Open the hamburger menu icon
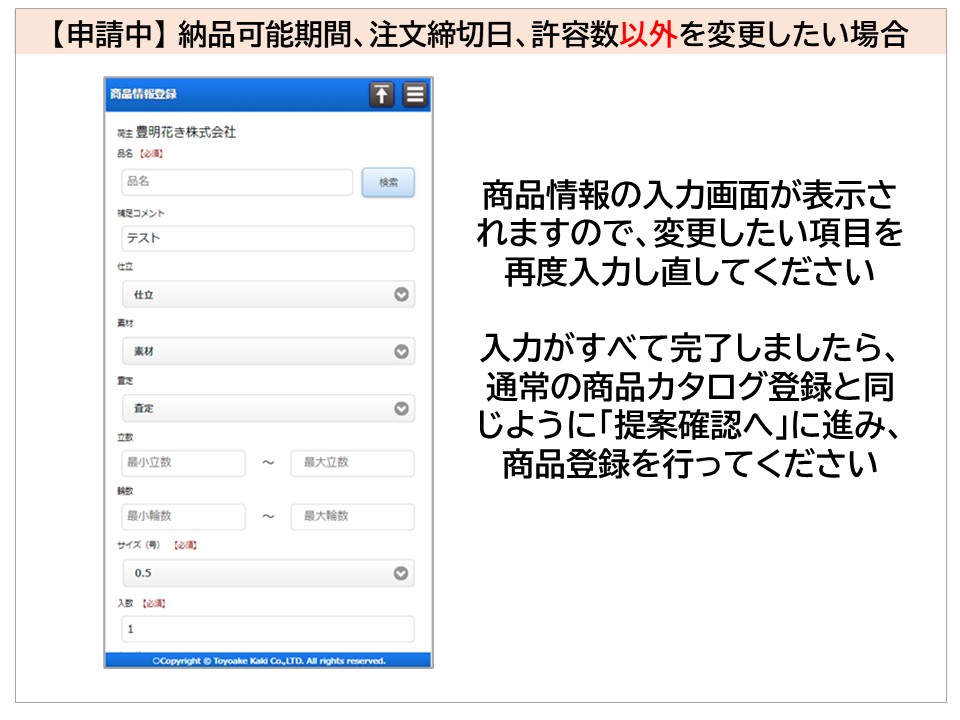 pyautogui.click(x=415, y=95)
